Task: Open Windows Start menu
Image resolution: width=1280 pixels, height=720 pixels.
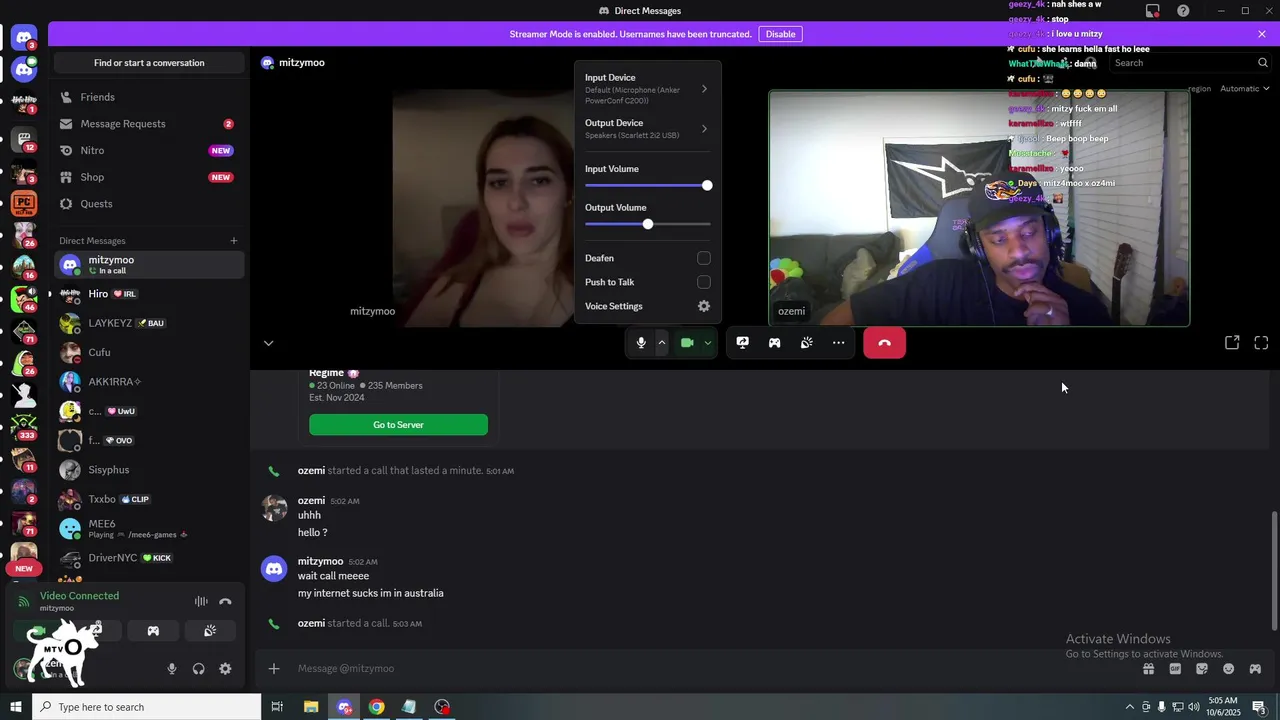Action: 16,707
